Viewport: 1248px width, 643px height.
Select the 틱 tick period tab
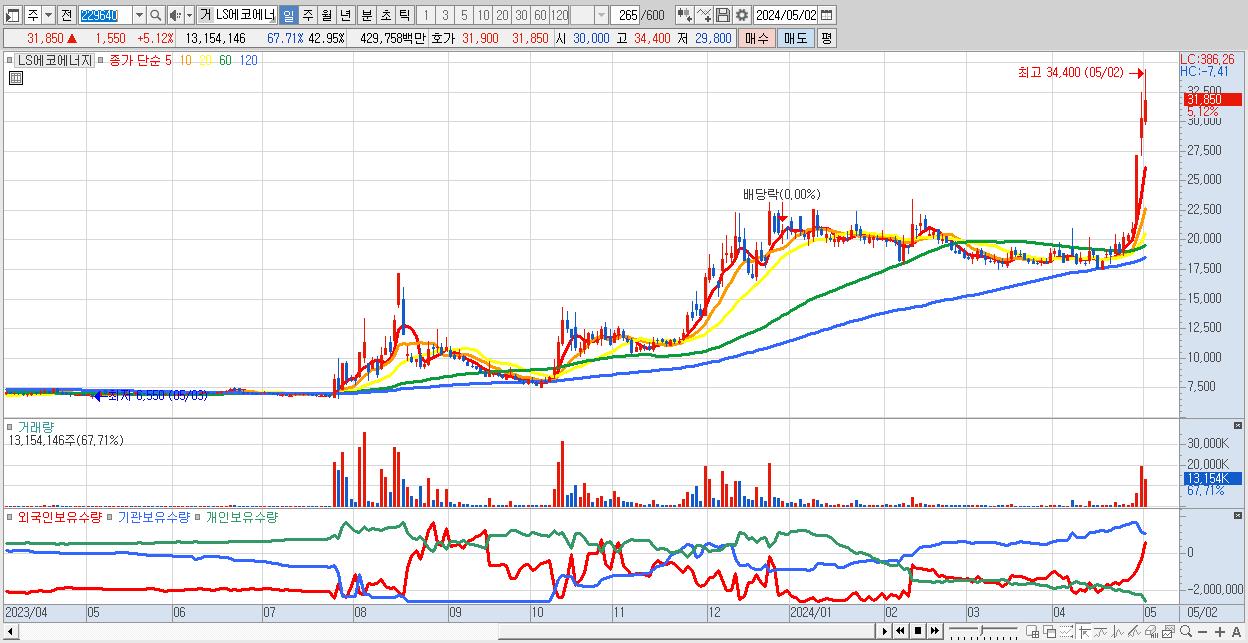(x=404, y=15)
